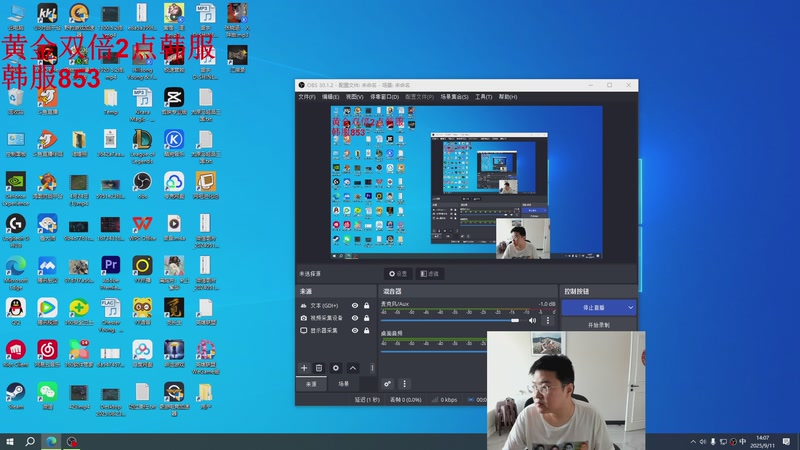Screen dimensions: 800x450
Task: Switch to OBS in taskbar
Action: click(72, 441)
